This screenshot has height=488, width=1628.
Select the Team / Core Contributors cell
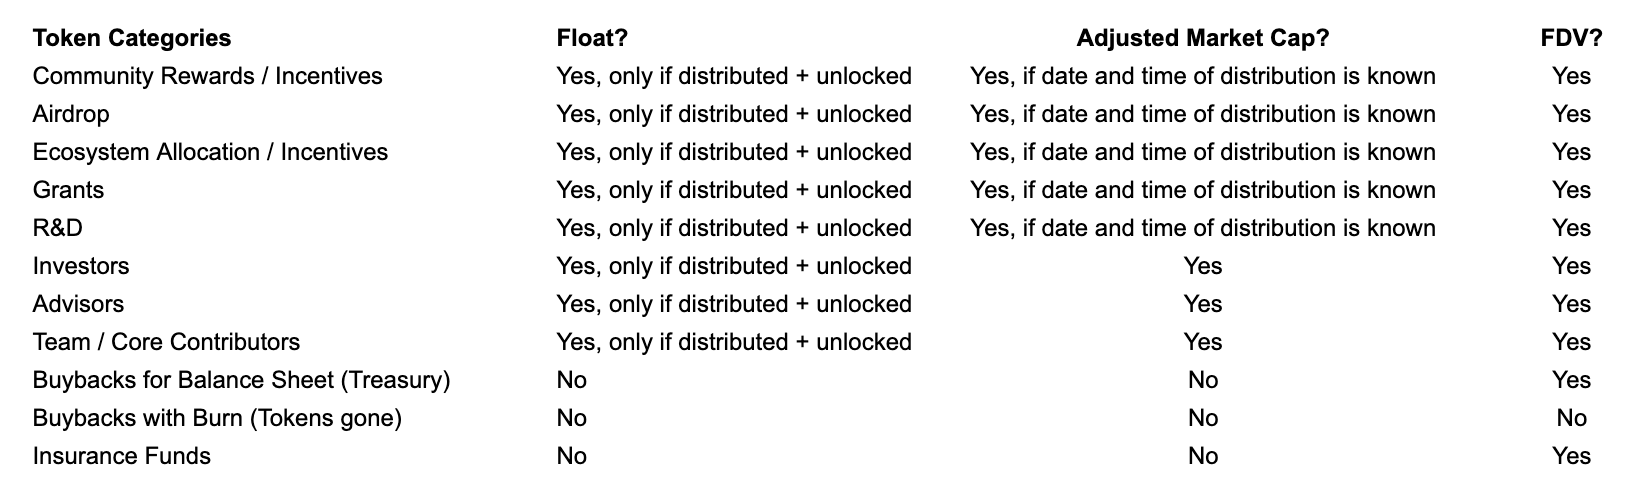(166, 342)
